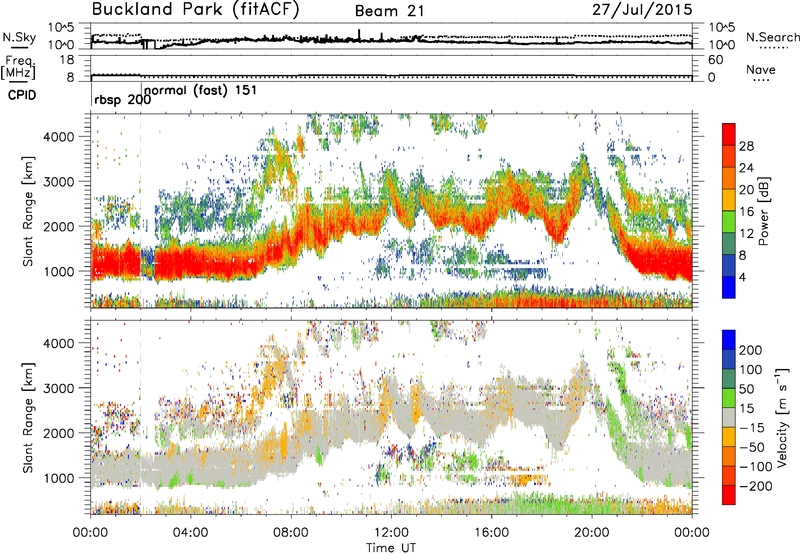This screenshot has height=554, width=800.
Task: Click the "Freq. [MHz]" label
Action: [x=18, y=66]
